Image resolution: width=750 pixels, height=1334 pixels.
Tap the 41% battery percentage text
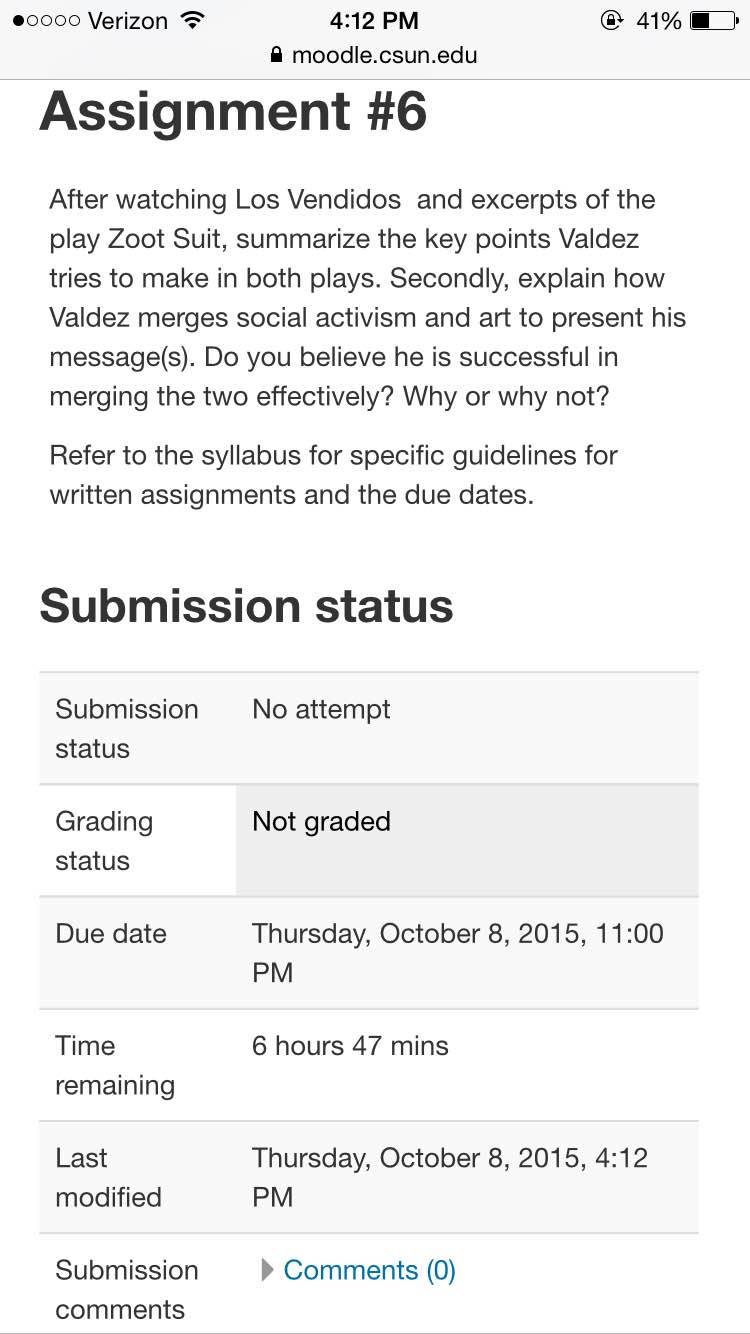point(659,20)
